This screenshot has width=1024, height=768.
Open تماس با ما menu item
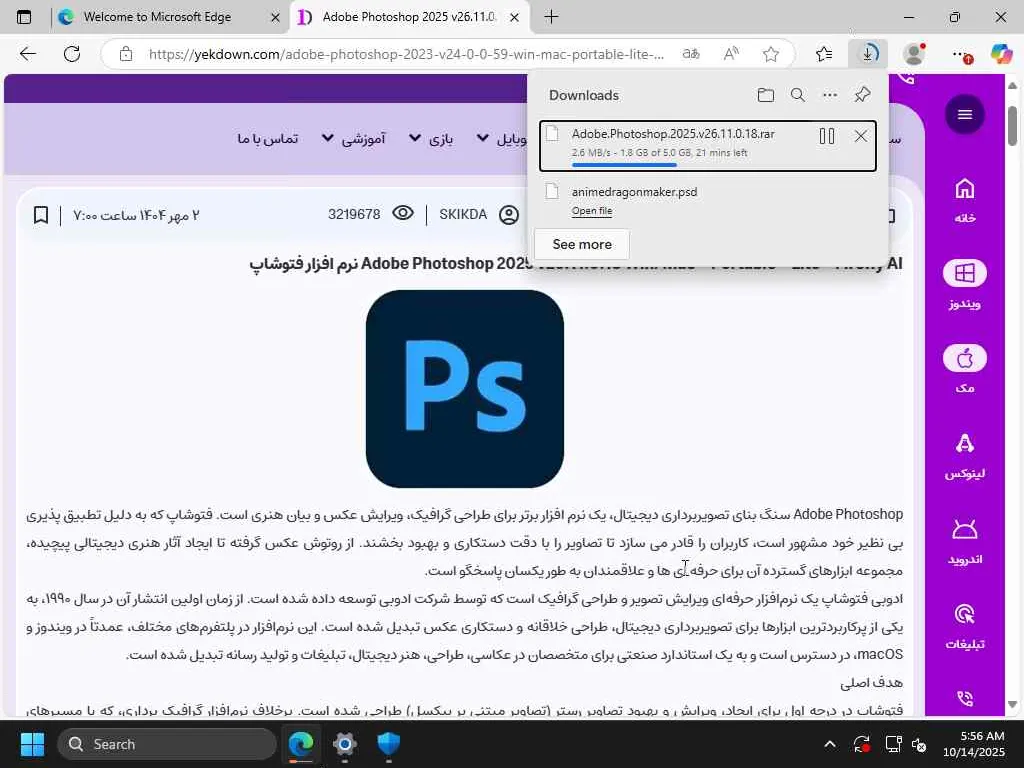pos(268,139)
